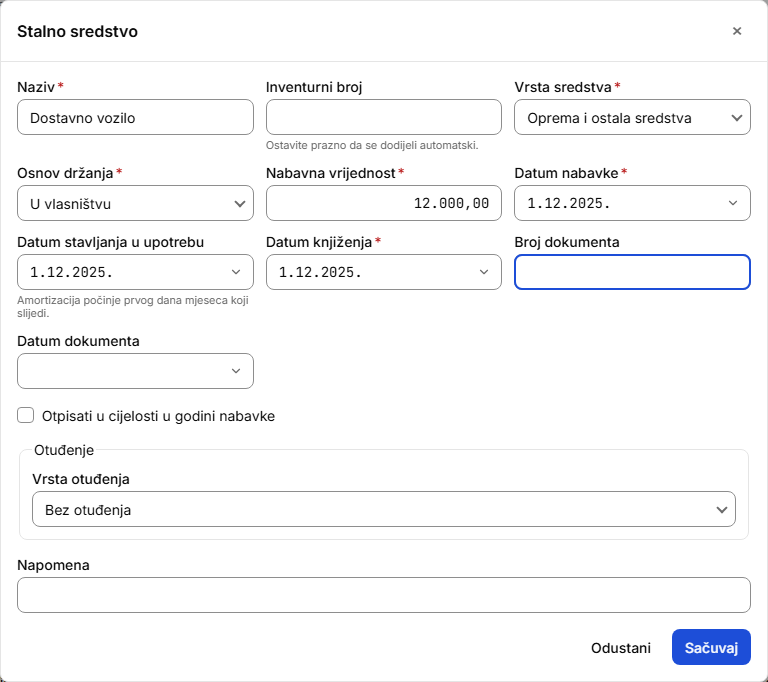Click the Odustani button
This screenshot has width=768, height=682.
pyautogui.click(x=621, y=648)
